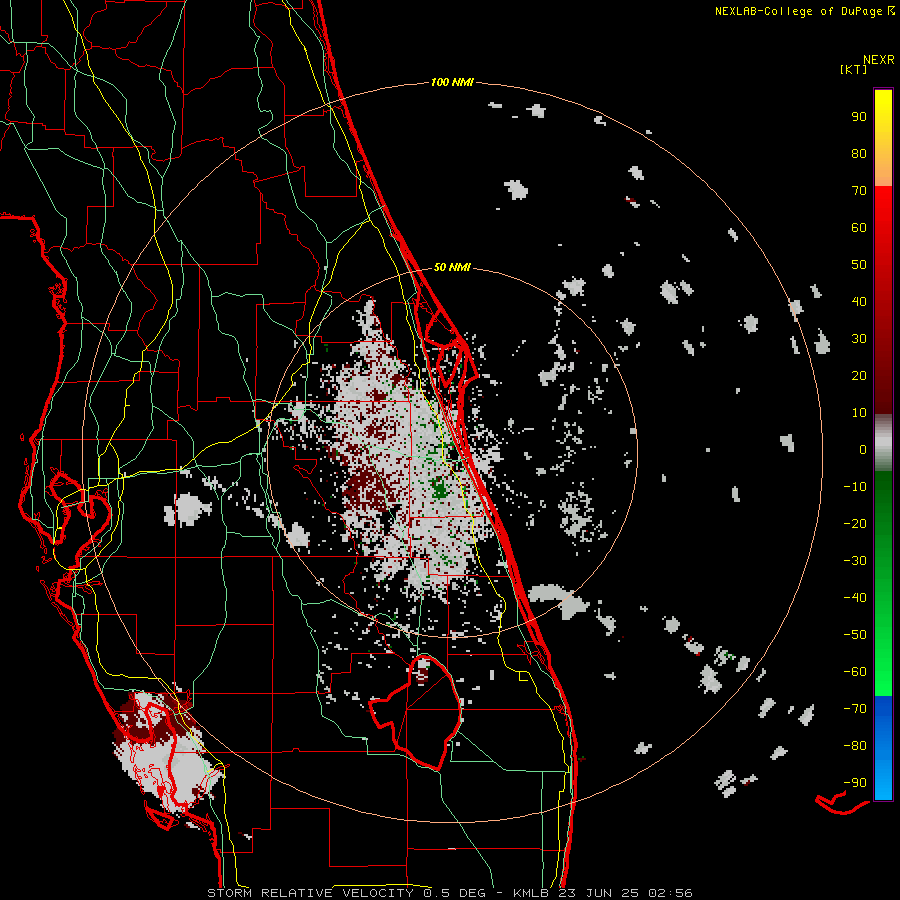Click the 60 value on the velocity scale

pyautogui.click(x=859, y=227)
